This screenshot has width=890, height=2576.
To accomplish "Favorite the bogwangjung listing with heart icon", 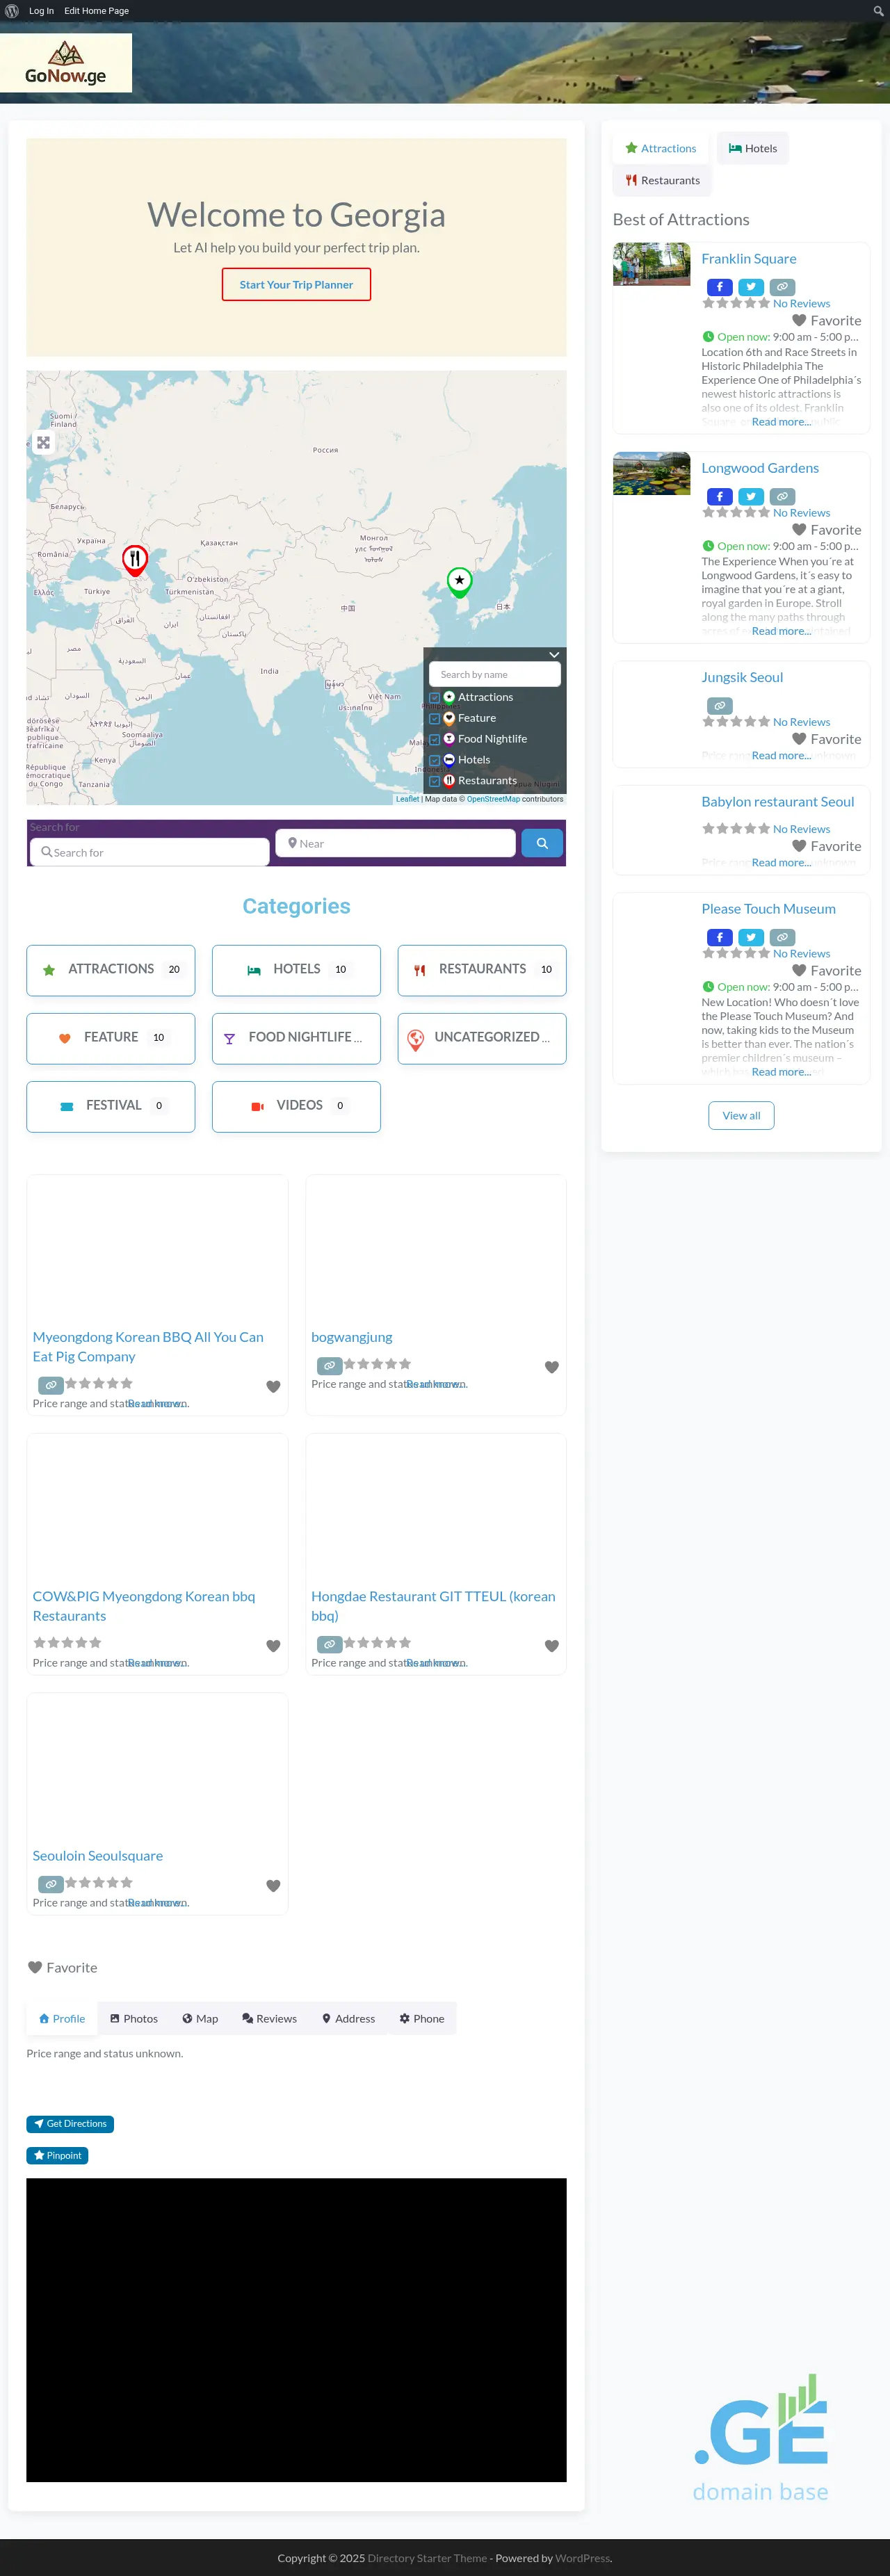I will coord(551,1367).
